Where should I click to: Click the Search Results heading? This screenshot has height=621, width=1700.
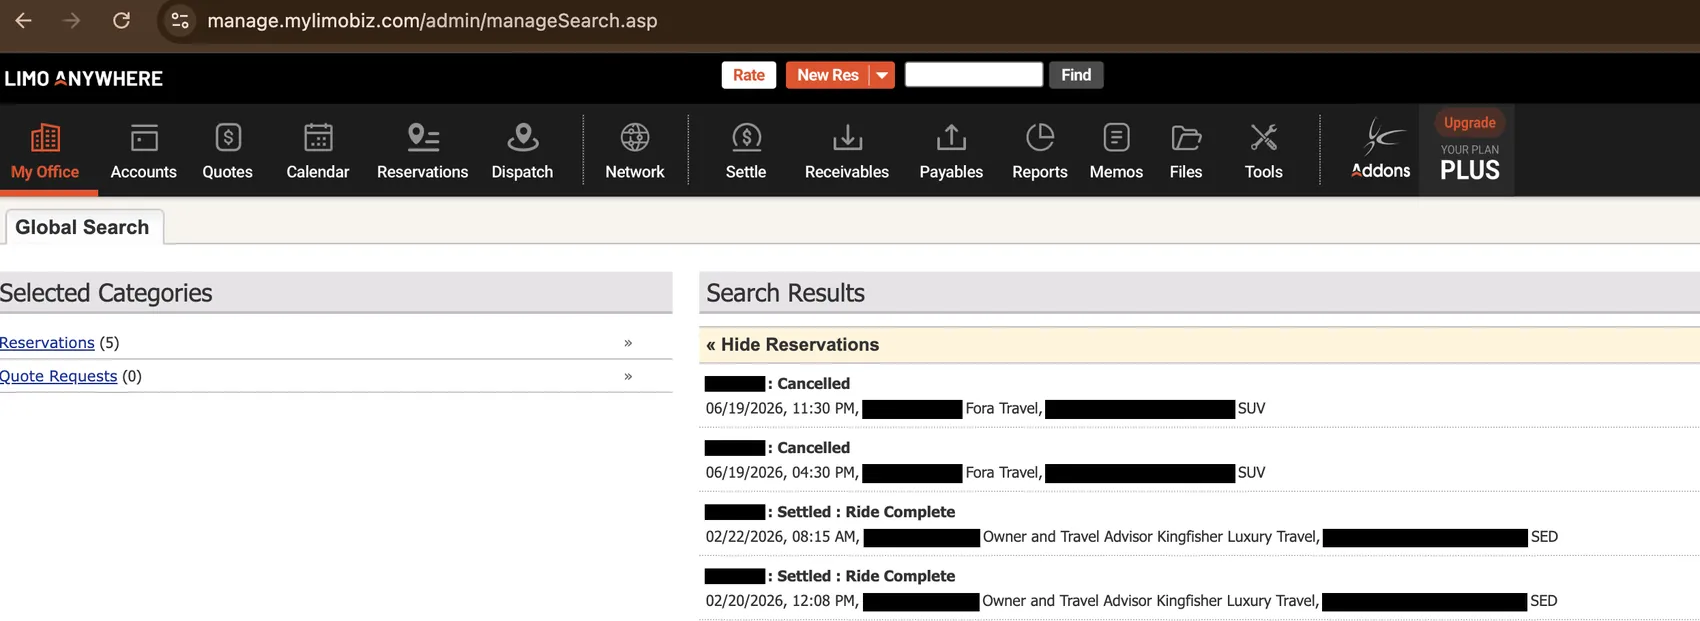pyautogui.click(x=785, y=293)
